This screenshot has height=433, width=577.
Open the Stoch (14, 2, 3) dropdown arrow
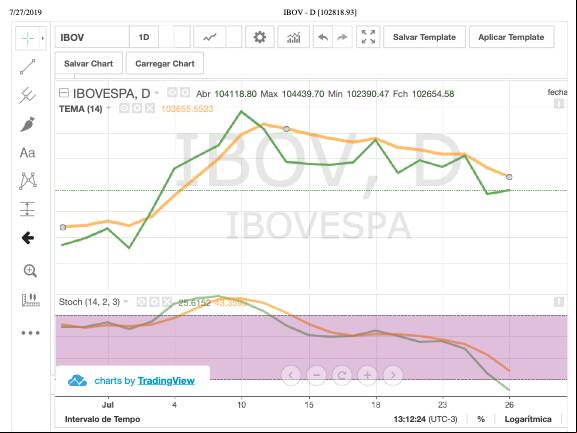tap(126, 302)
